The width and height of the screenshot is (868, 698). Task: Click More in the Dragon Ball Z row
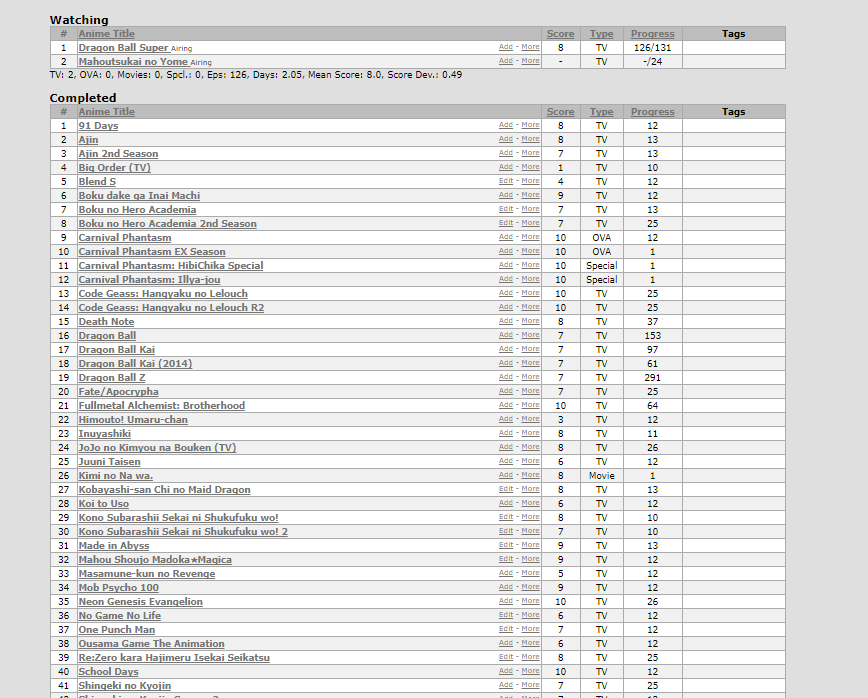pyautogui.click(x=530, y=377)
